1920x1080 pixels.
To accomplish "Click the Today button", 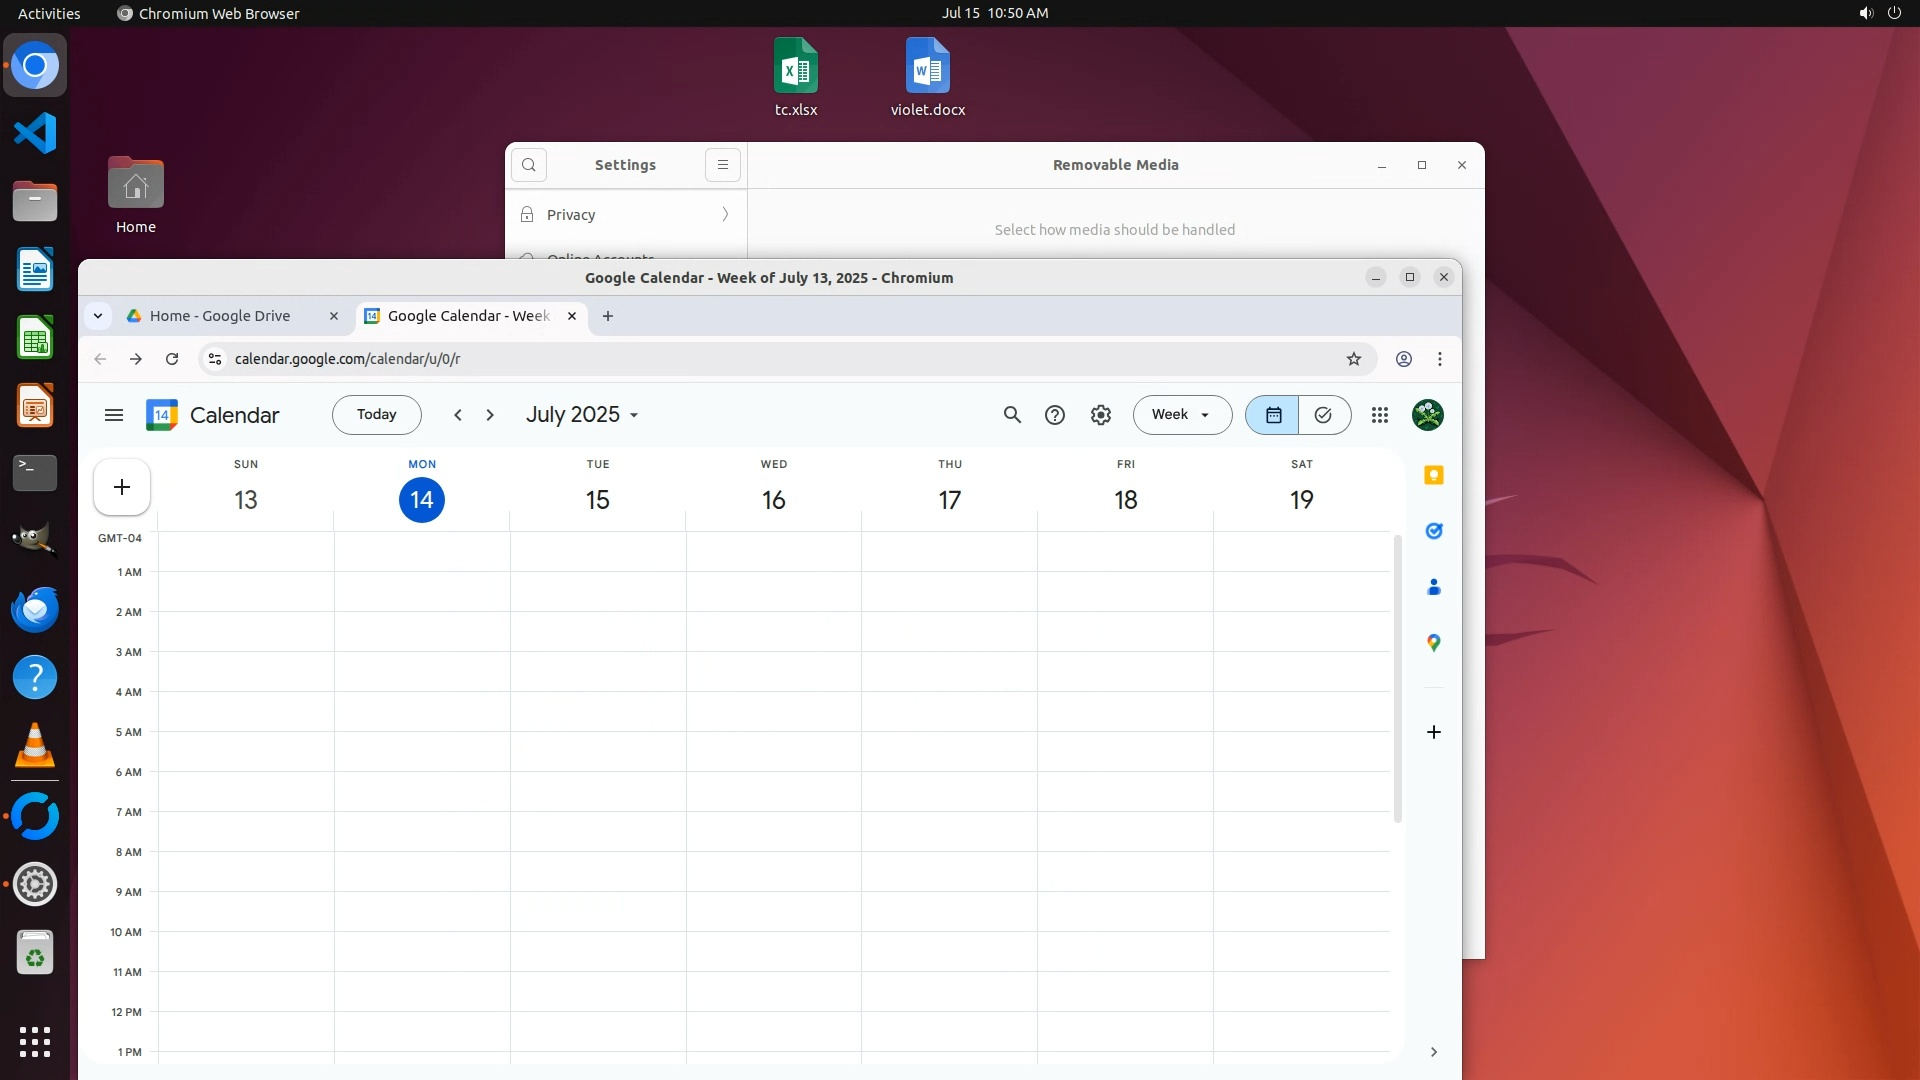I will pyautogui.click(x=377, y=415).
